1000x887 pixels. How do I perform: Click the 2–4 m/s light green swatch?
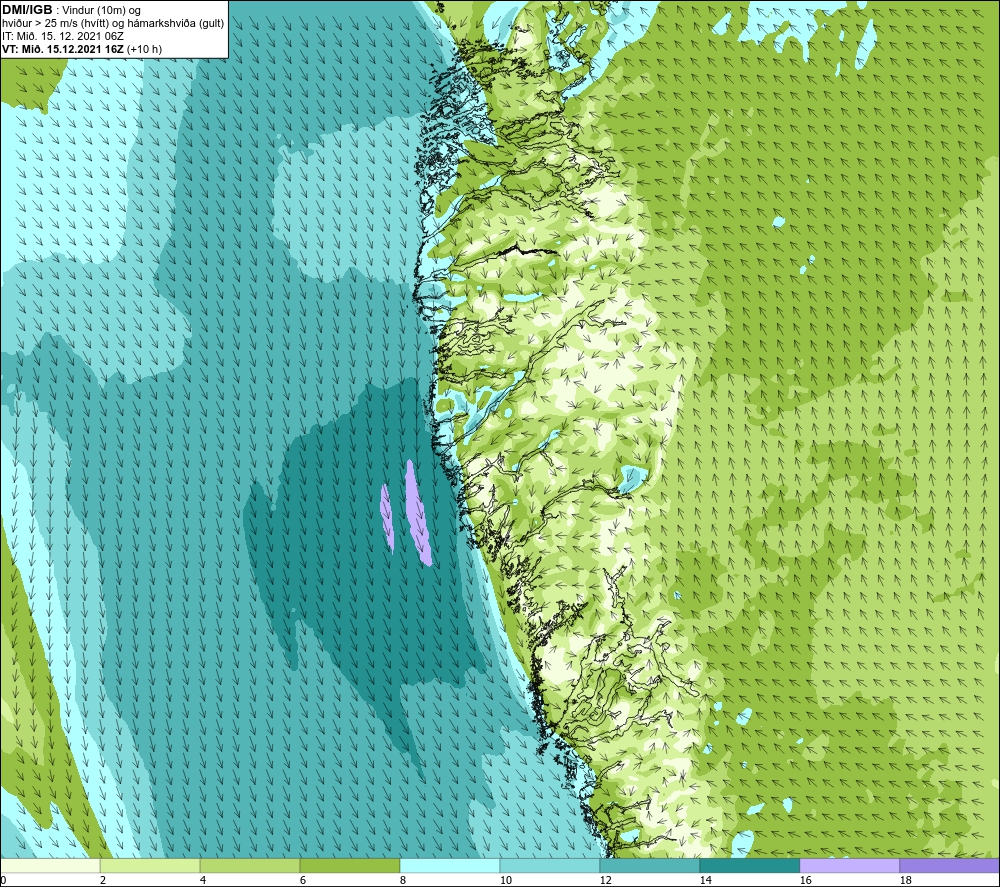150,865
